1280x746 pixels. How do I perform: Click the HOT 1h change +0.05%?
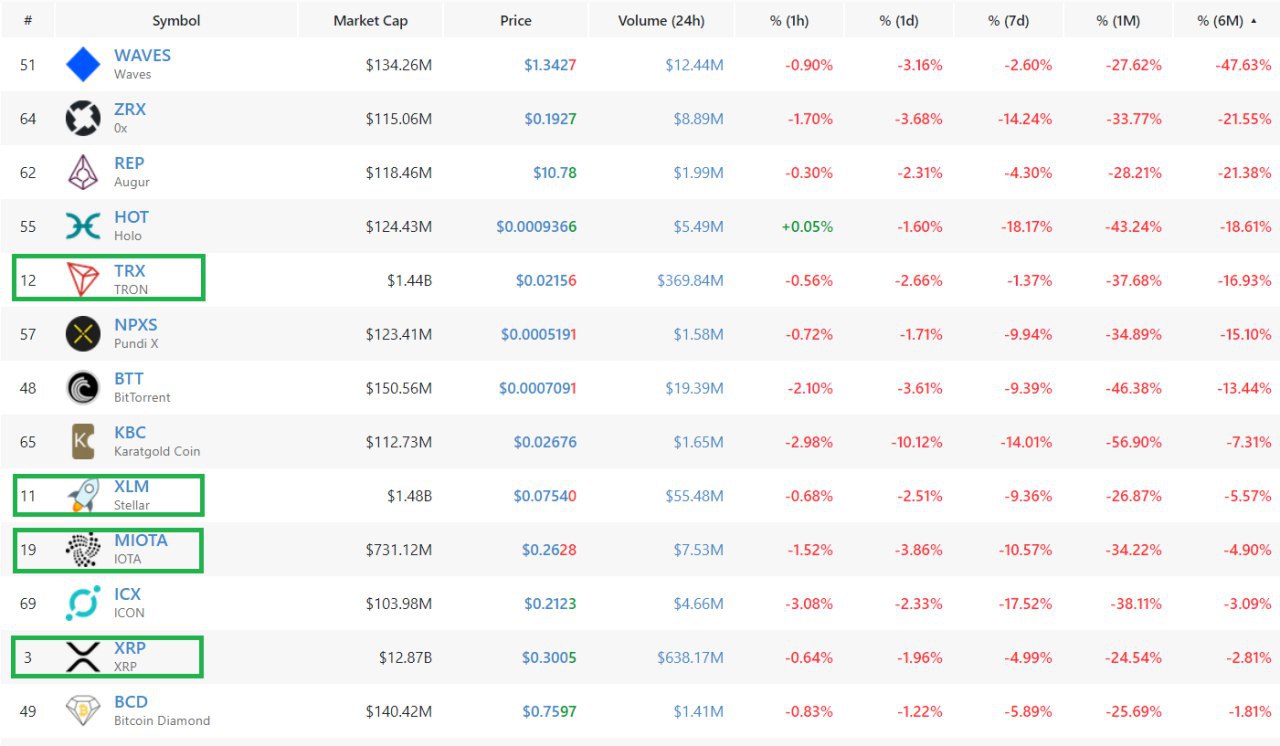(x=806, y=227)
